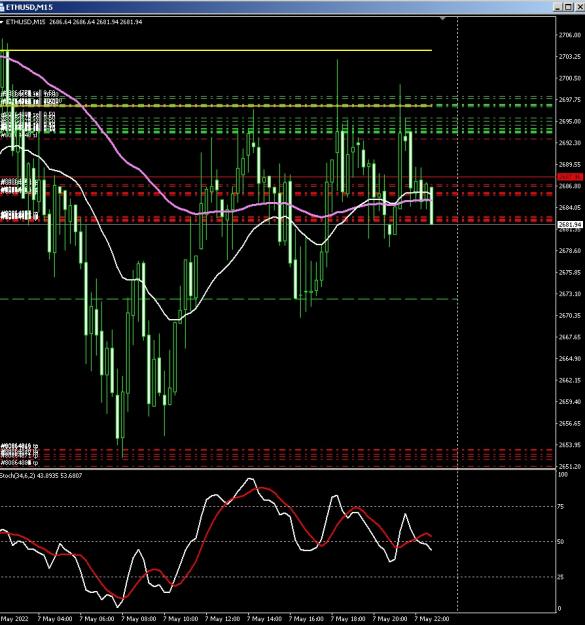Expand the one-click trading arrow beside ETHUSD,M15
This screenshot has width=585, height=625.
pyautogui.click(x=2, y=22)
